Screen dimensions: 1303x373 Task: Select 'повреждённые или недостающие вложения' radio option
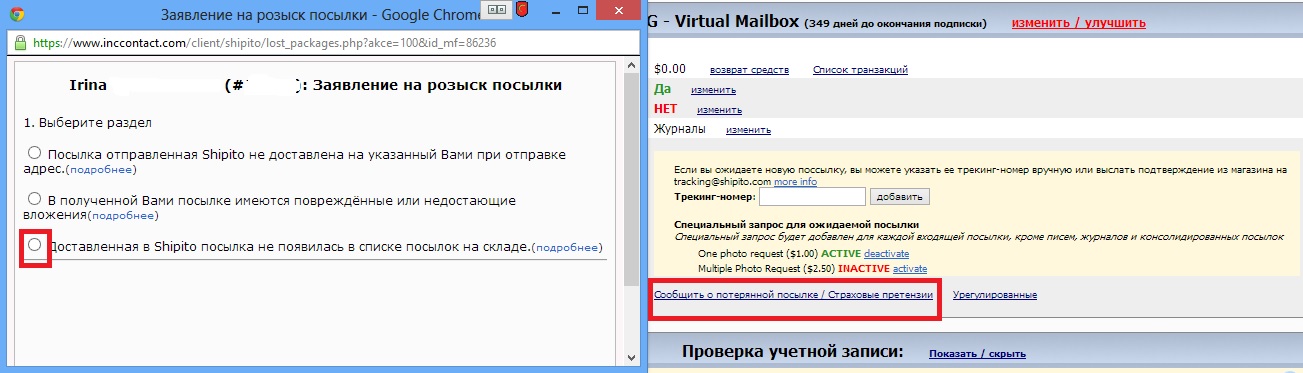[x=35, y=198]
